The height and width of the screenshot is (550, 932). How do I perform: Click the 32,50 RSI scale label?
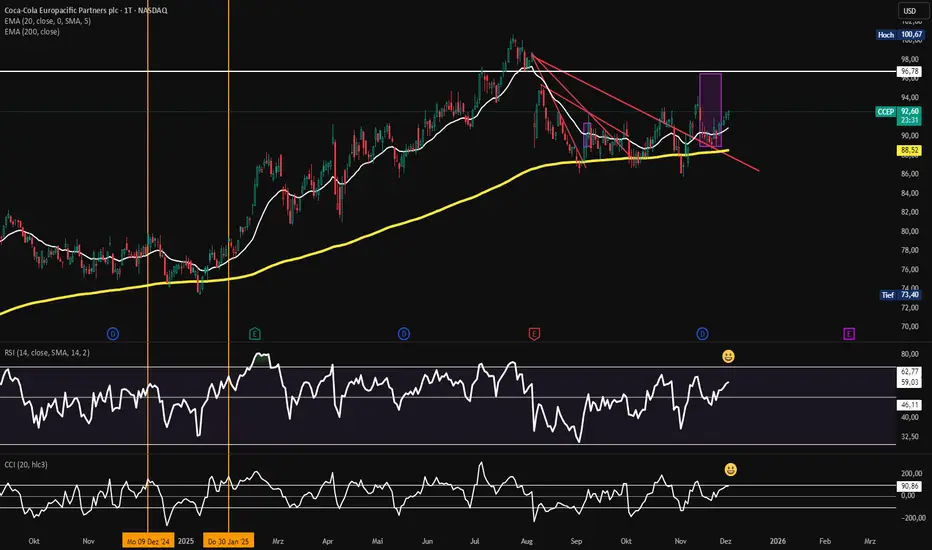tap(910, 436)
